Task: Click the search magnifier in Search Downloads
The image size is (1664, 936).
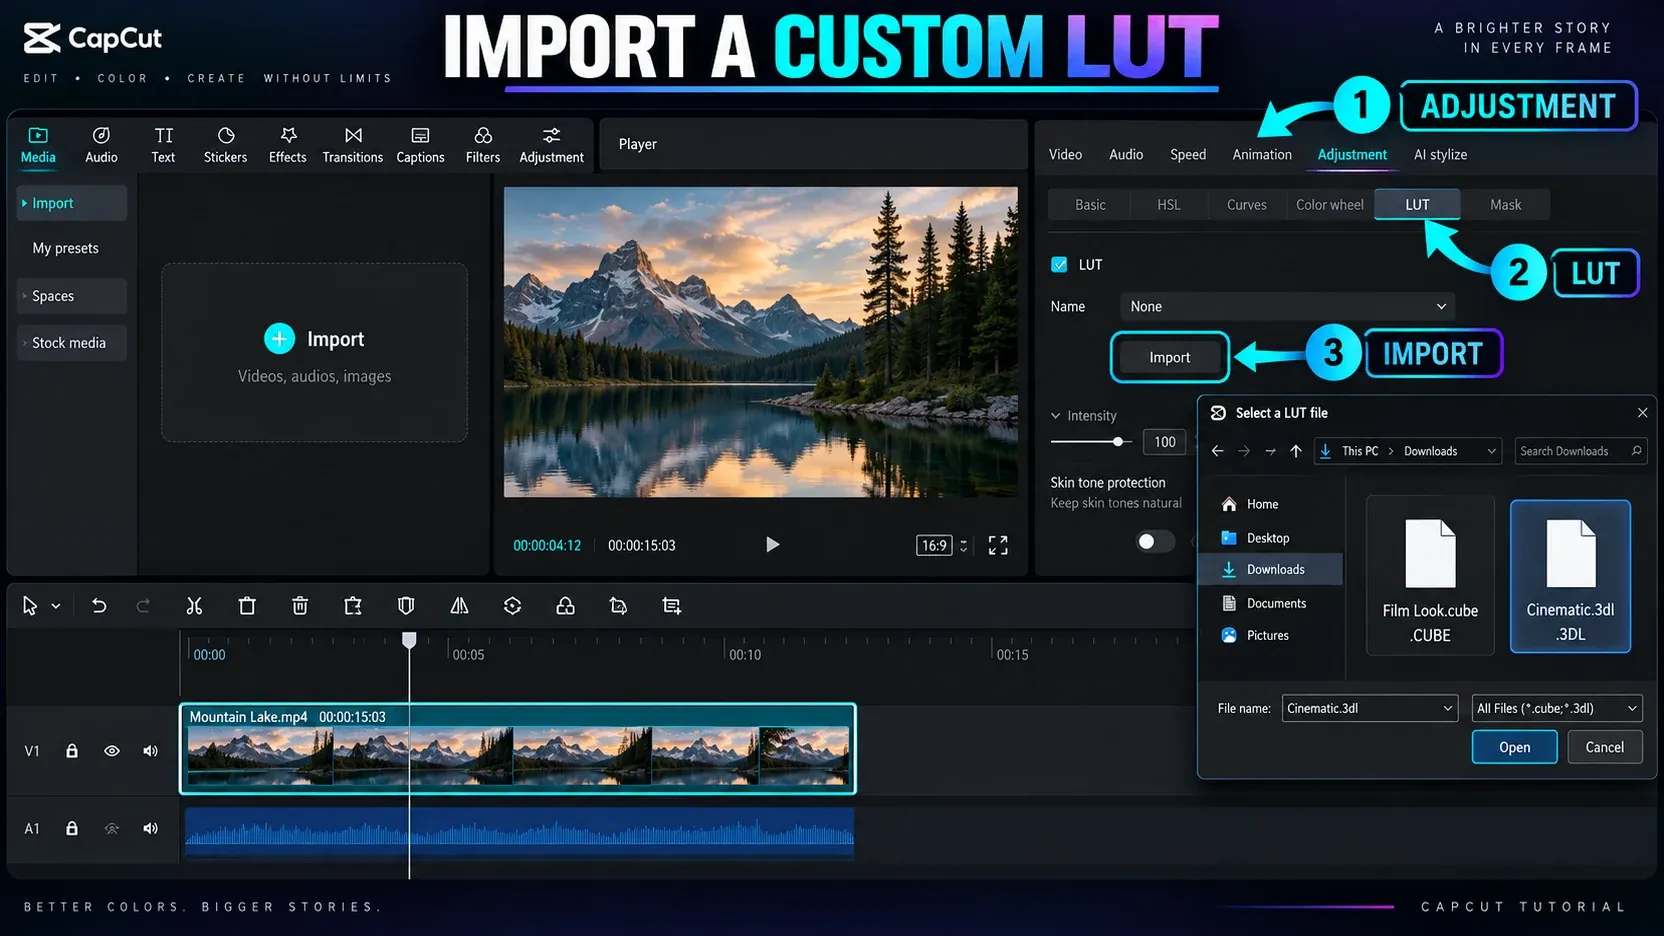Action: tap(1636, 451)
